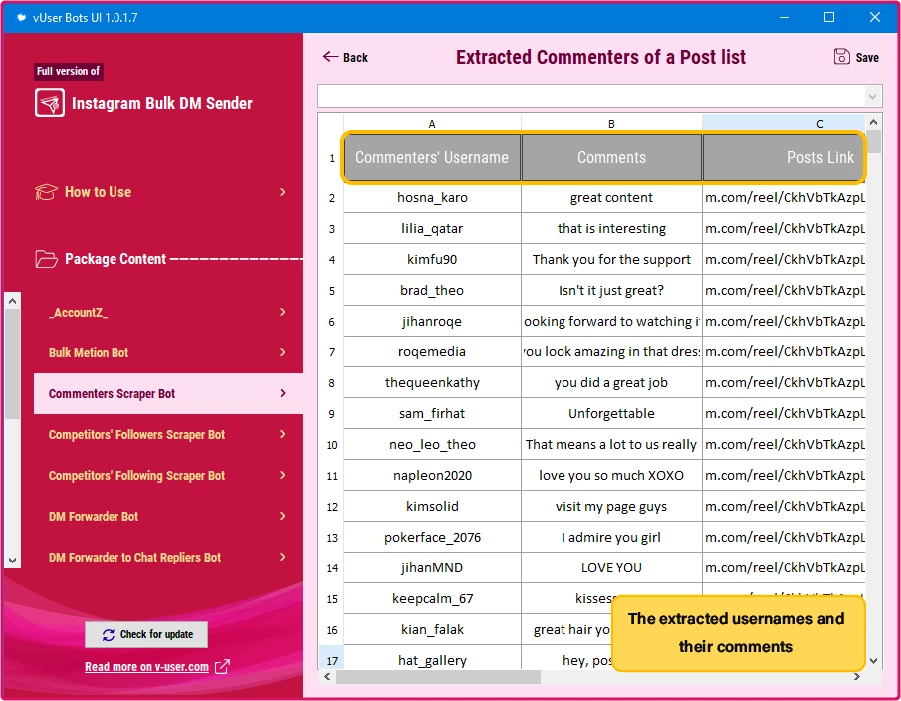Select _AccountZ_ in the package list
Image resolution: width=901 pixels, height=701 pixels.
(168, 312)
